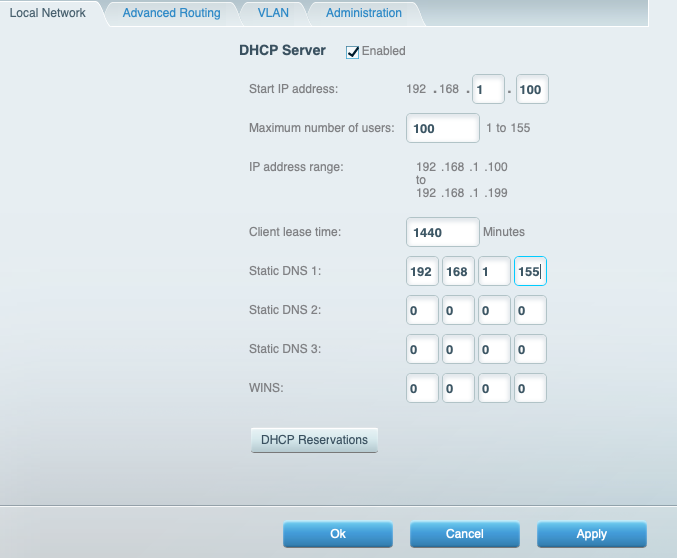
Task: Click the 'Static DNS 2:' label
Action: (285, 310)
